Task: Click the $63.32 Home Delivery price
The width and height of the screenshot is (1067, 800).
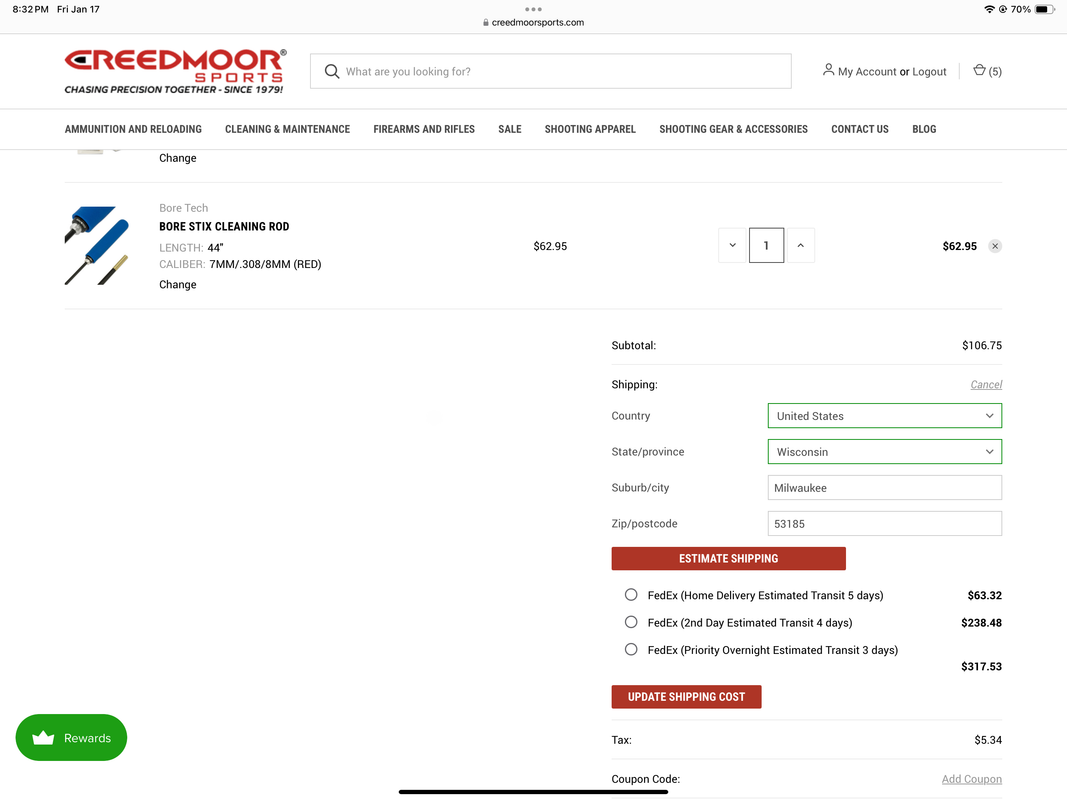Action: coord(985,595)
